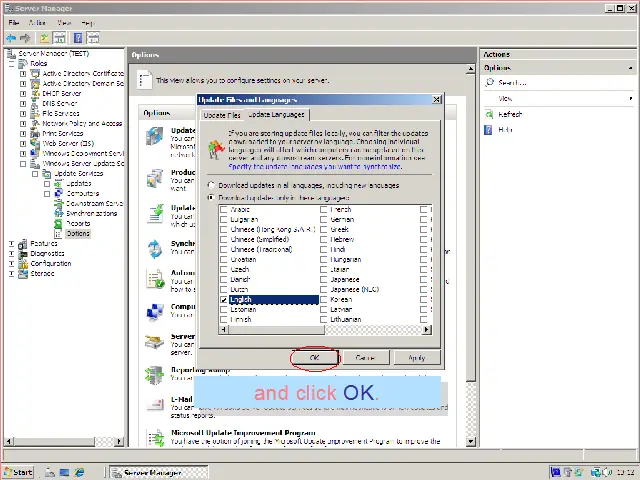Expand the Diagnostics tree node

tap(11, 254)
